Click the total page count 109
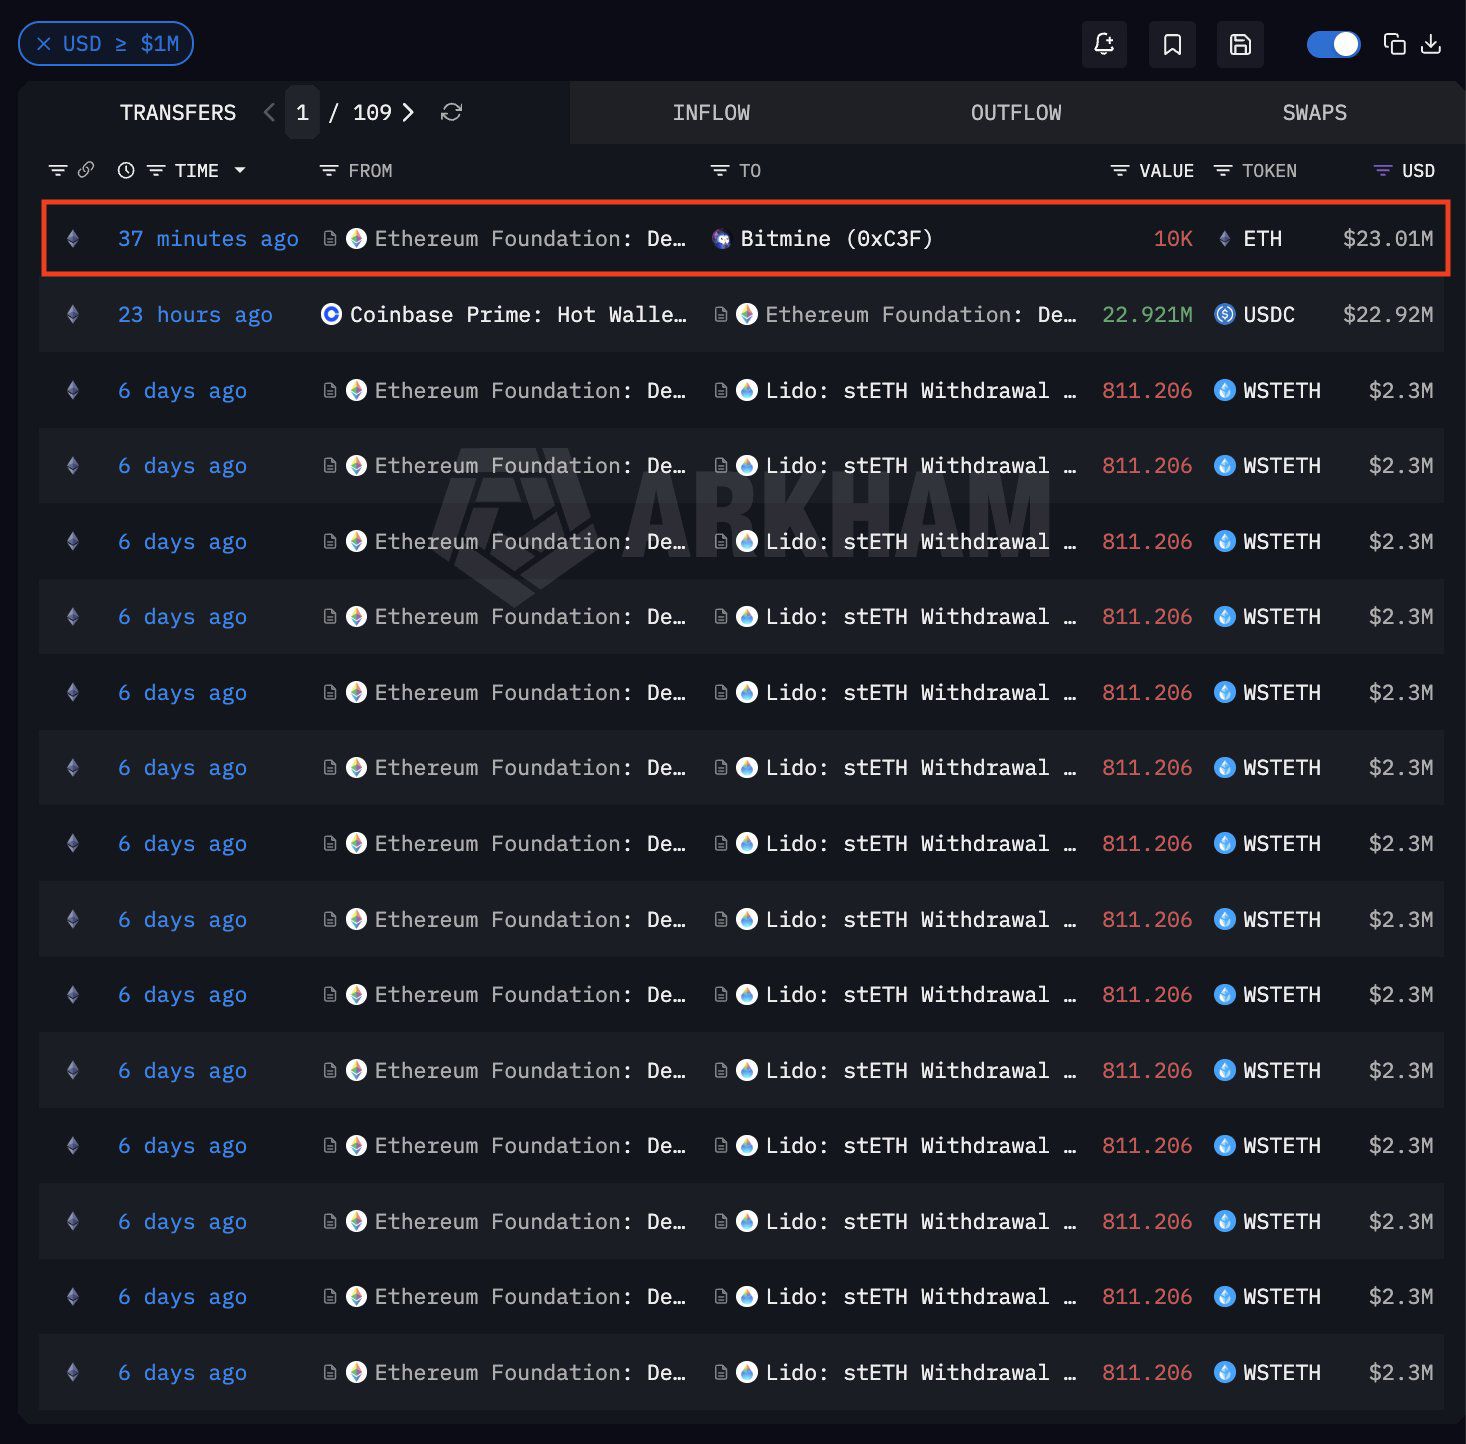This screenshot has height=1444, width=1466. pos(372,113)
